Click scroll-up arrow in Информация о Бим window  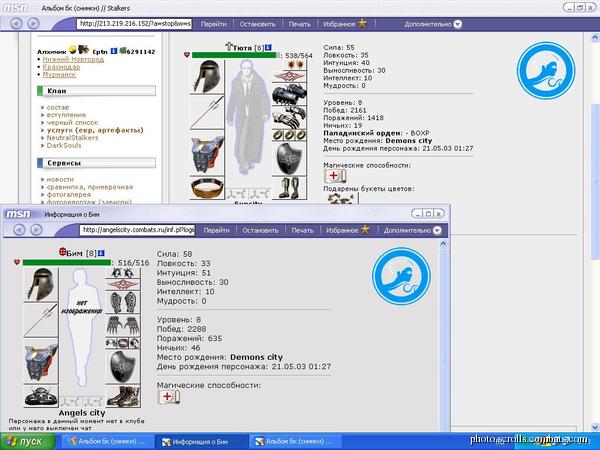tap(443, 244)
